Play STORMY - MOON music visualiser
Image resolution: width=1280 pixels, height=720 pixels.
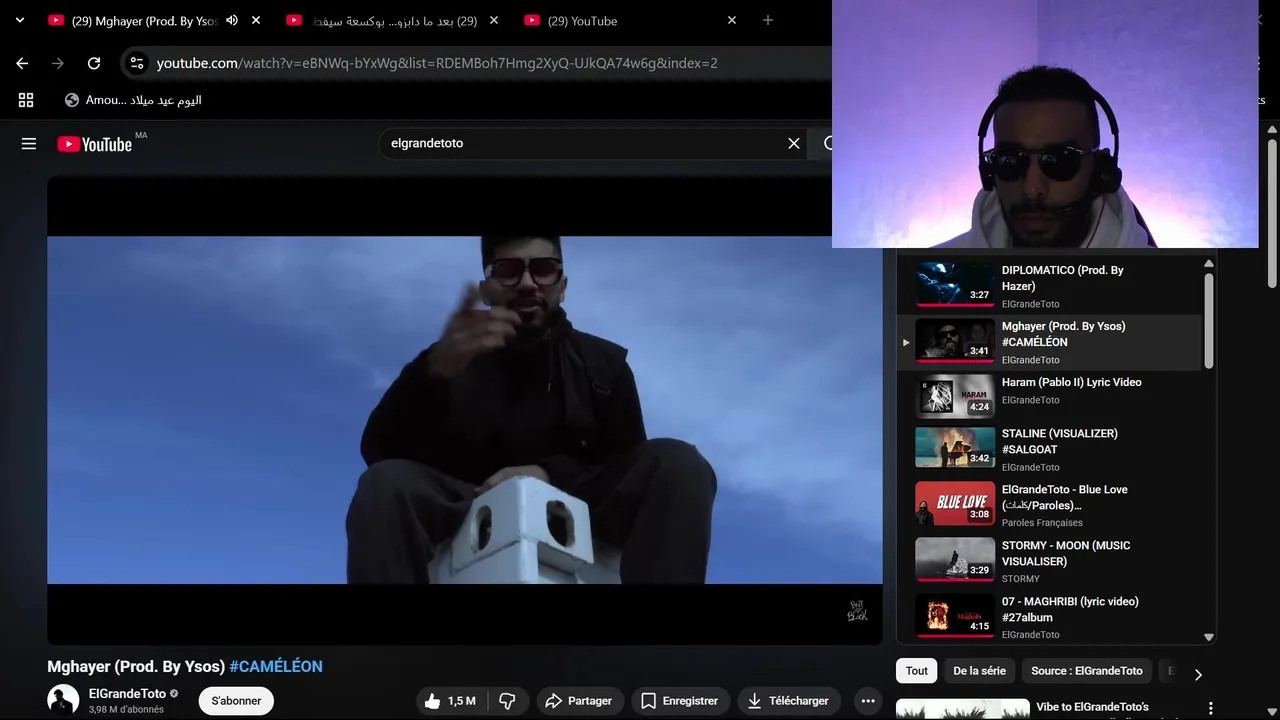point(1049,561)
